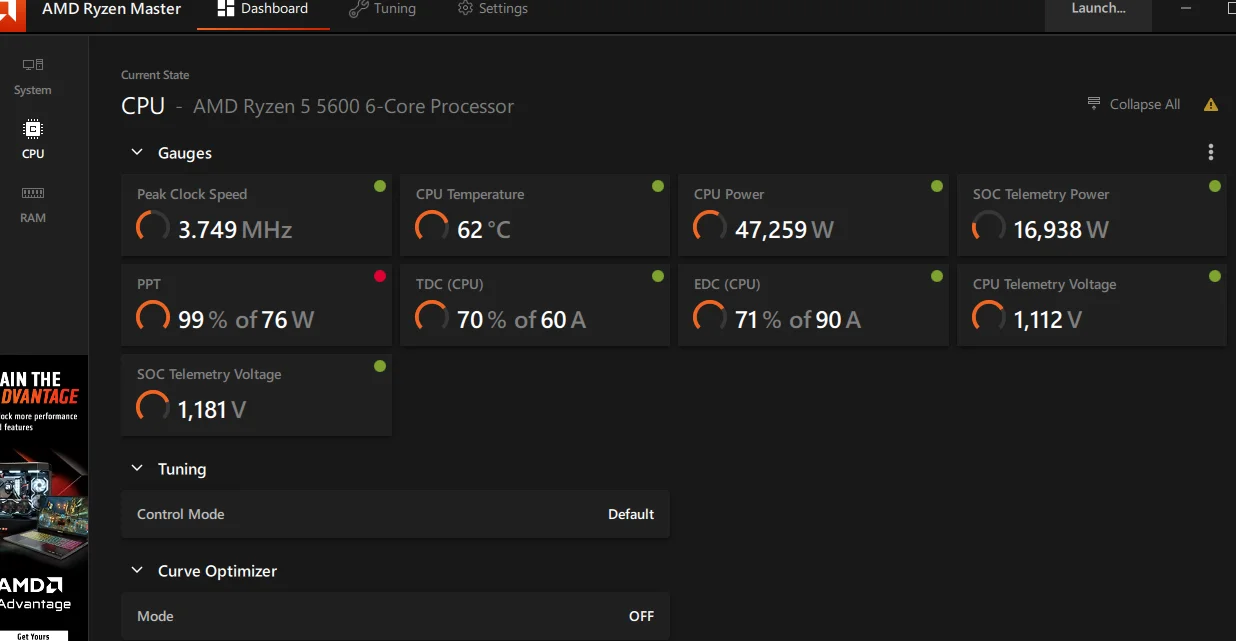
Task: Click the AMD Advantage advertisement banner
Action: point(44,498)
